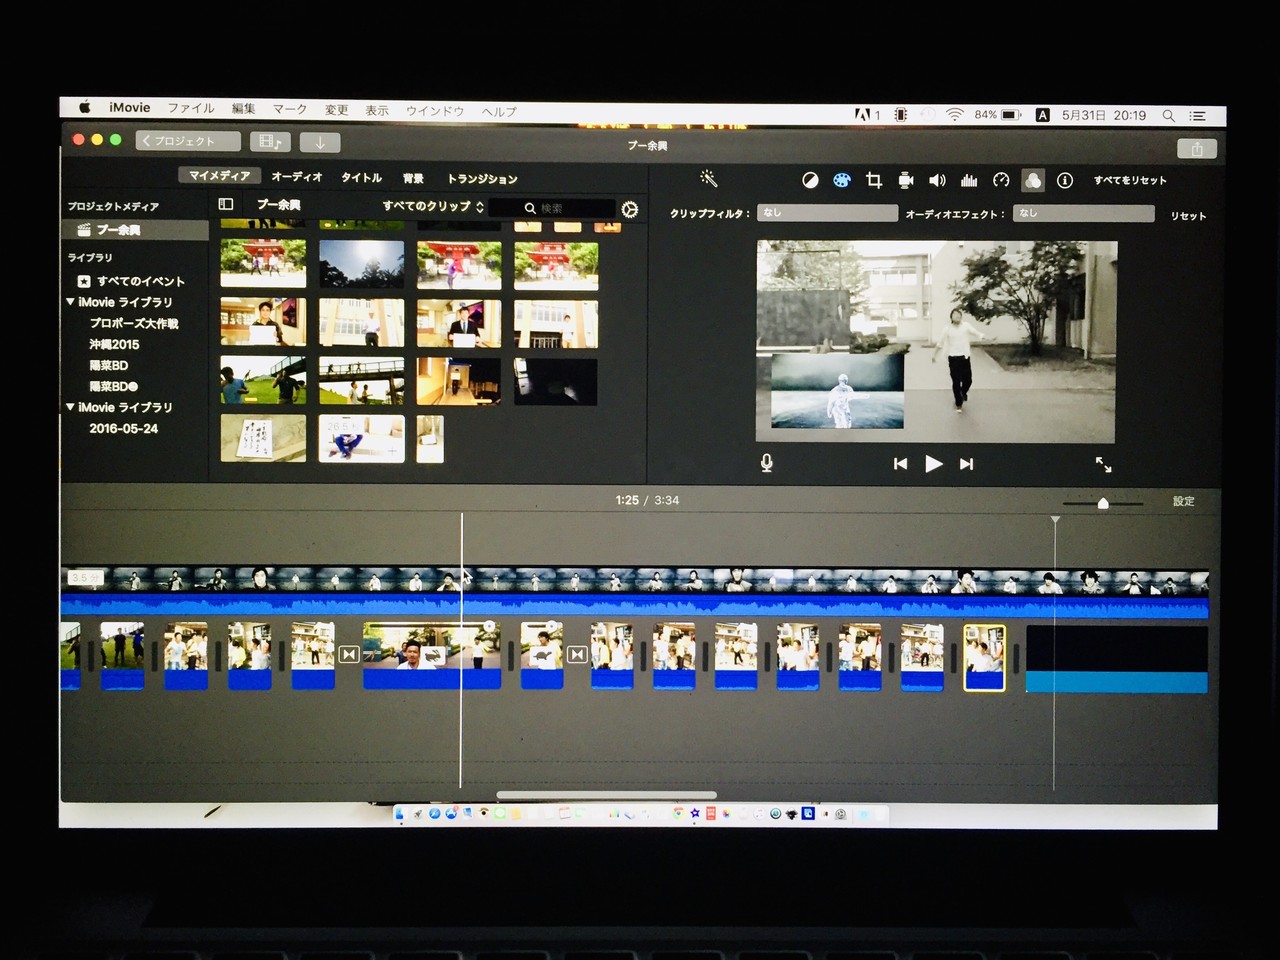
Task: Open the すべてのクリップ filter dropdown
Action: (433, 206)
